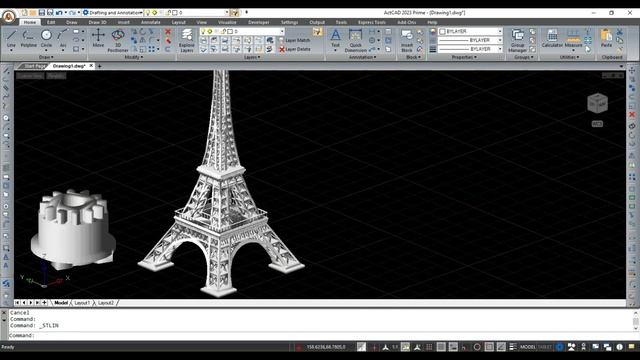This screenshot has width=640, height=360.
Task: Click the Model tab
Action: tap(61, 303)
